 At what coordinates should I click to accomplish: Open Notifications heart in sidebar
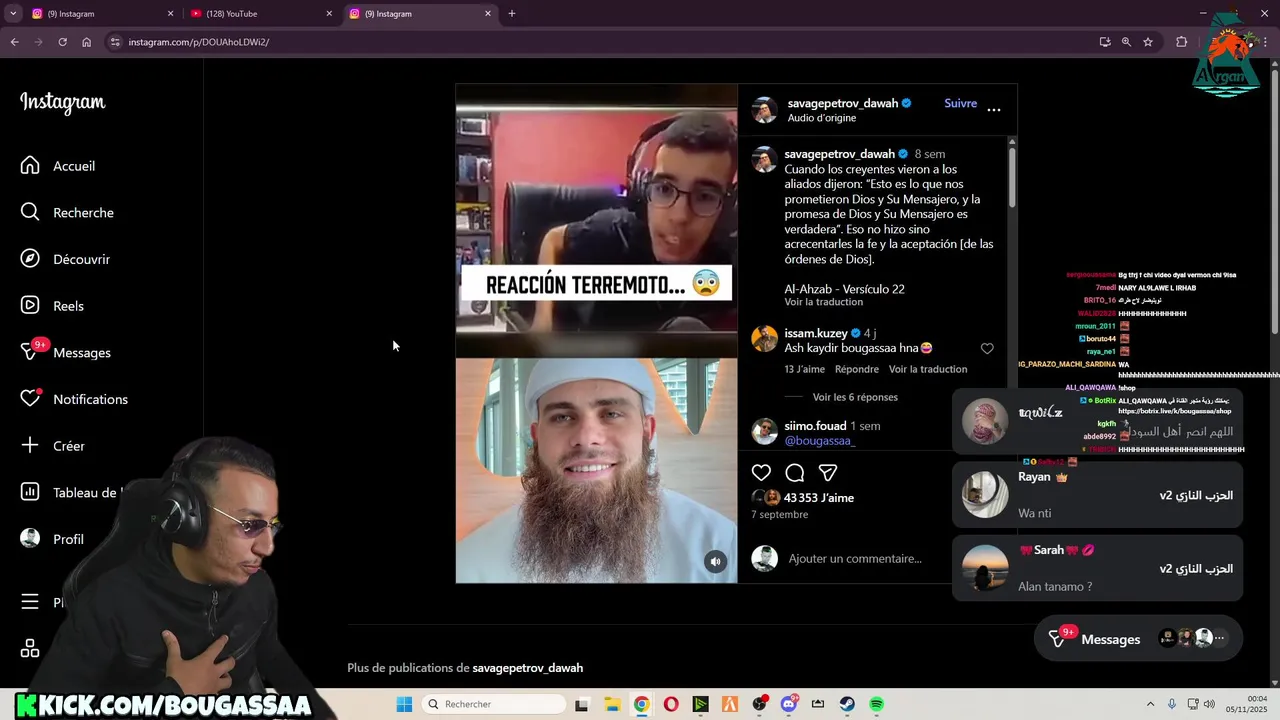coord(30,399)
